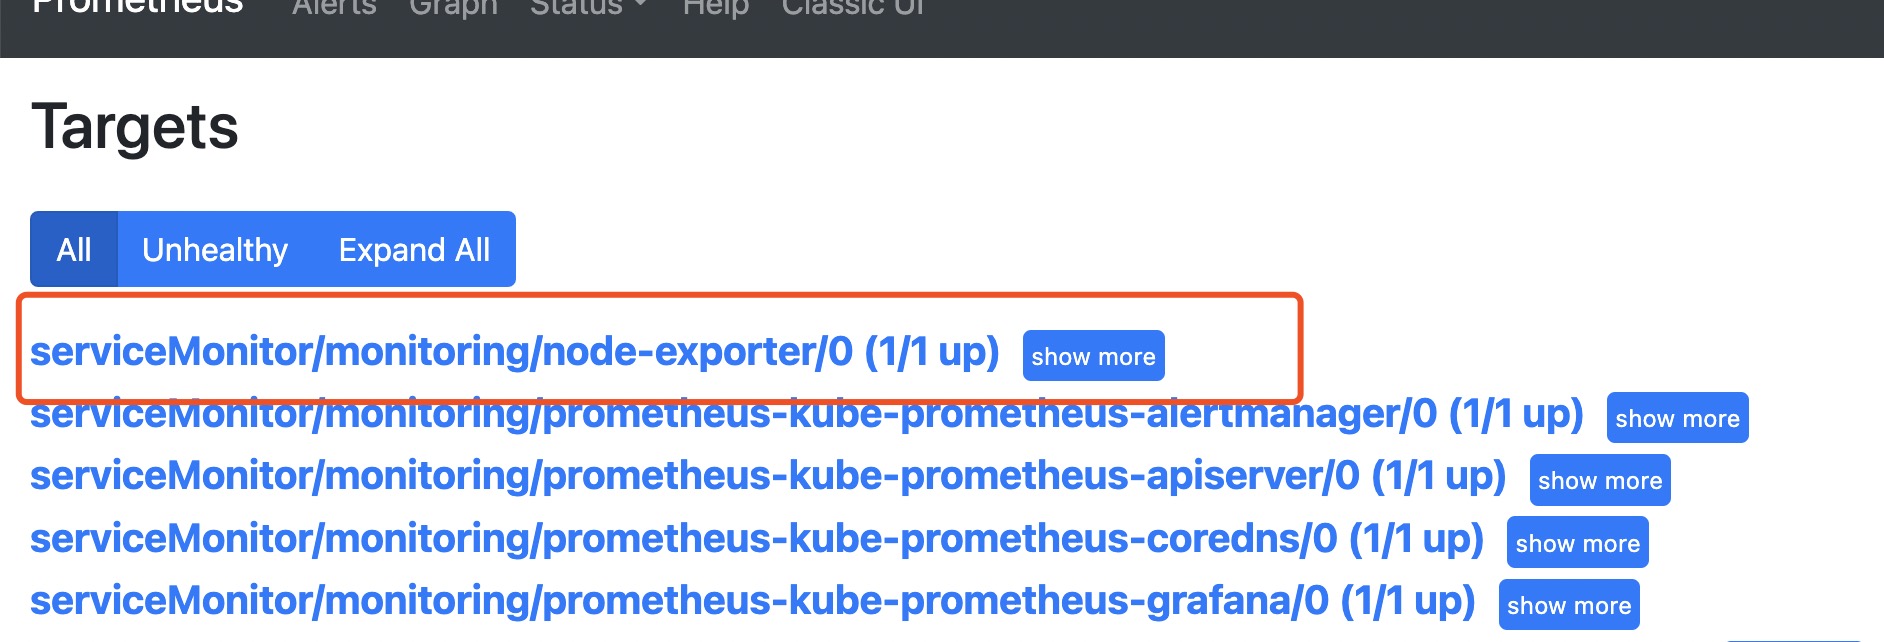Open node-exporter/0 target pool link
Image resolution: width=1884 pixels, height=642 pixels.
(x=514, y=352)
